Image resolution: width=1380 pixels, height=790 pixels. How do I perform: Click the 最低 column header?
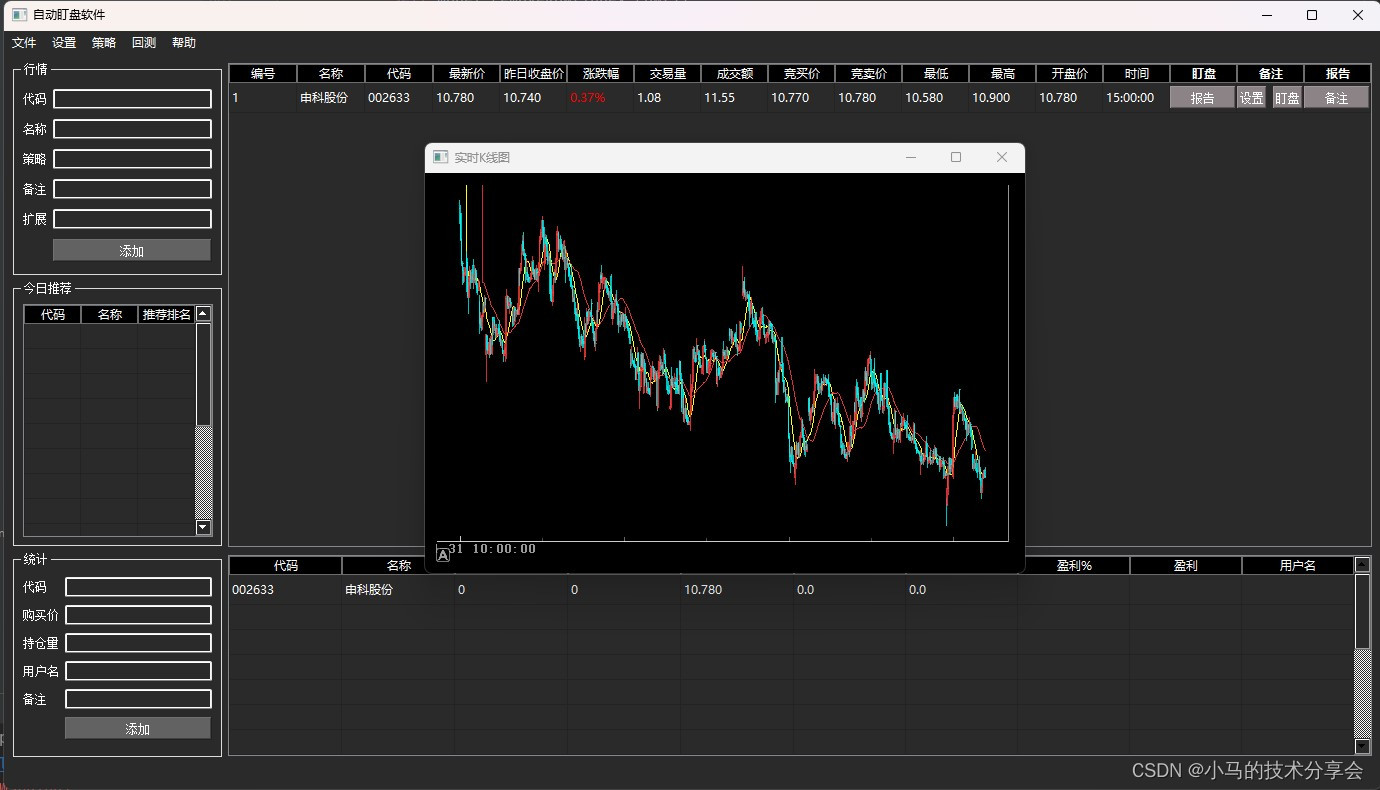pos(936,73)
